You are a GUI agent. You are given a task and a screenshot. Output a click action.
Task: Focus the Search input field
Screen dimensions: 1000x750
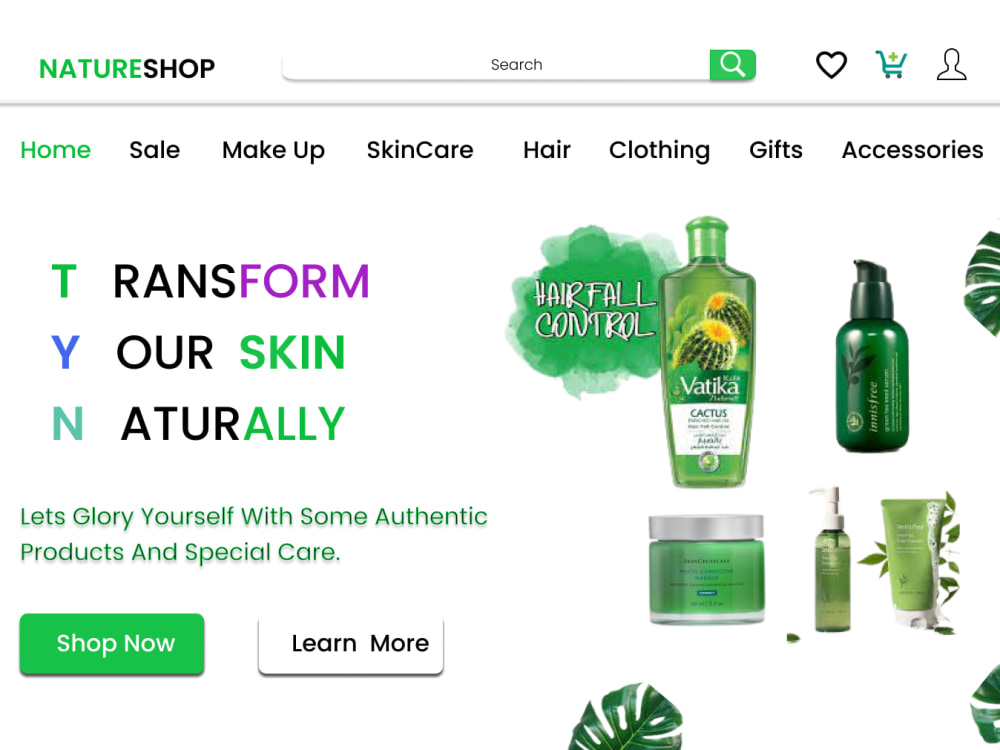coord(496,64)
